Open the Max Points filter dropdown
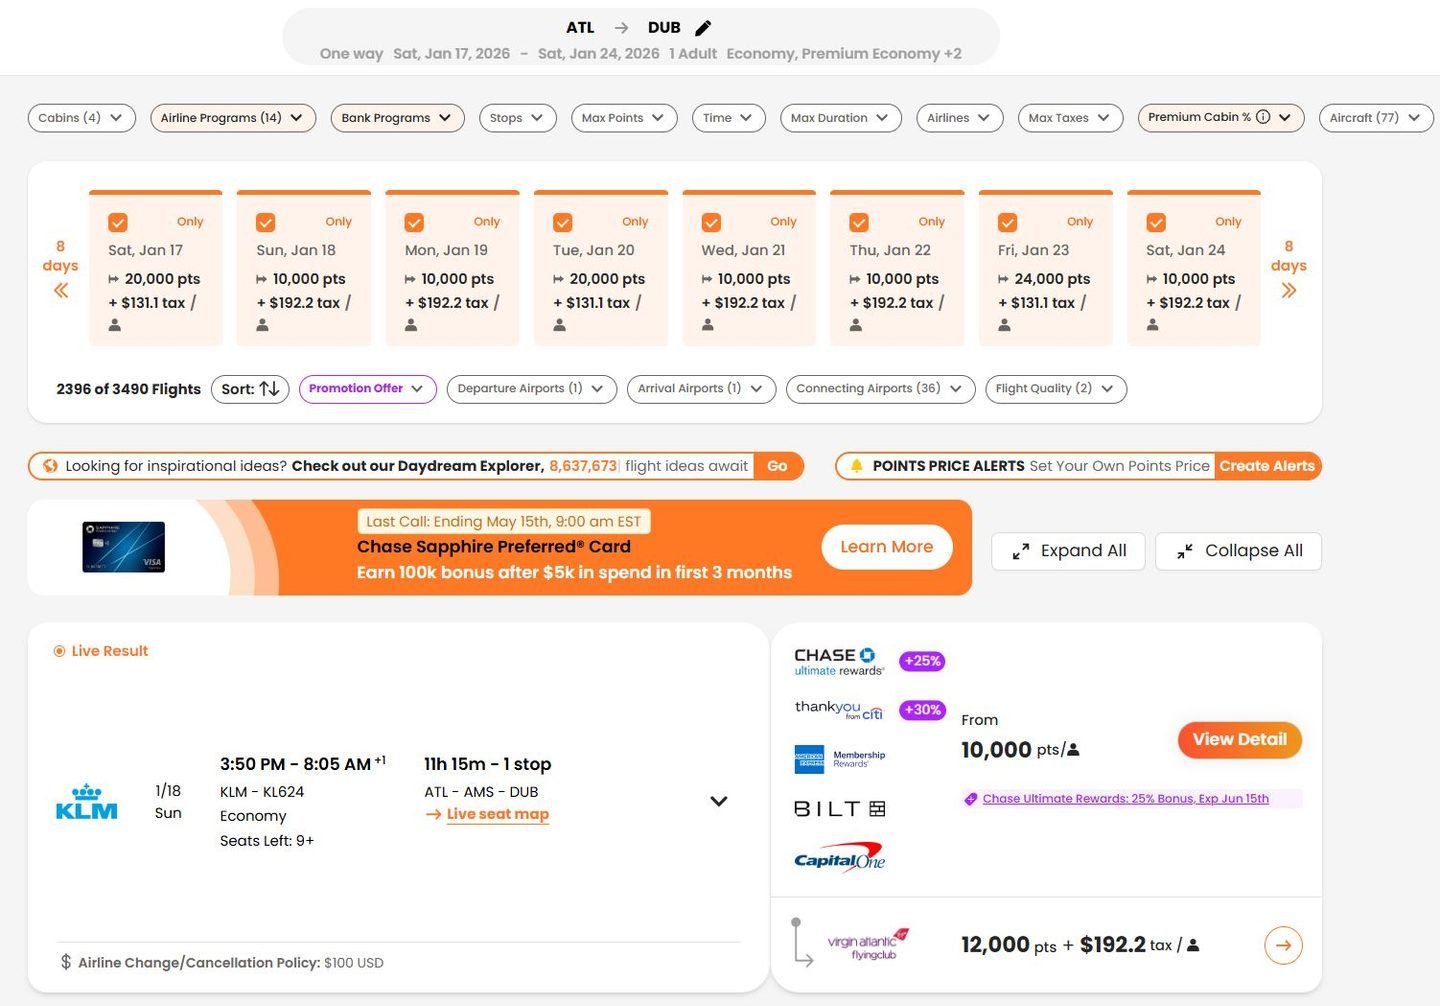 (623, 118)
